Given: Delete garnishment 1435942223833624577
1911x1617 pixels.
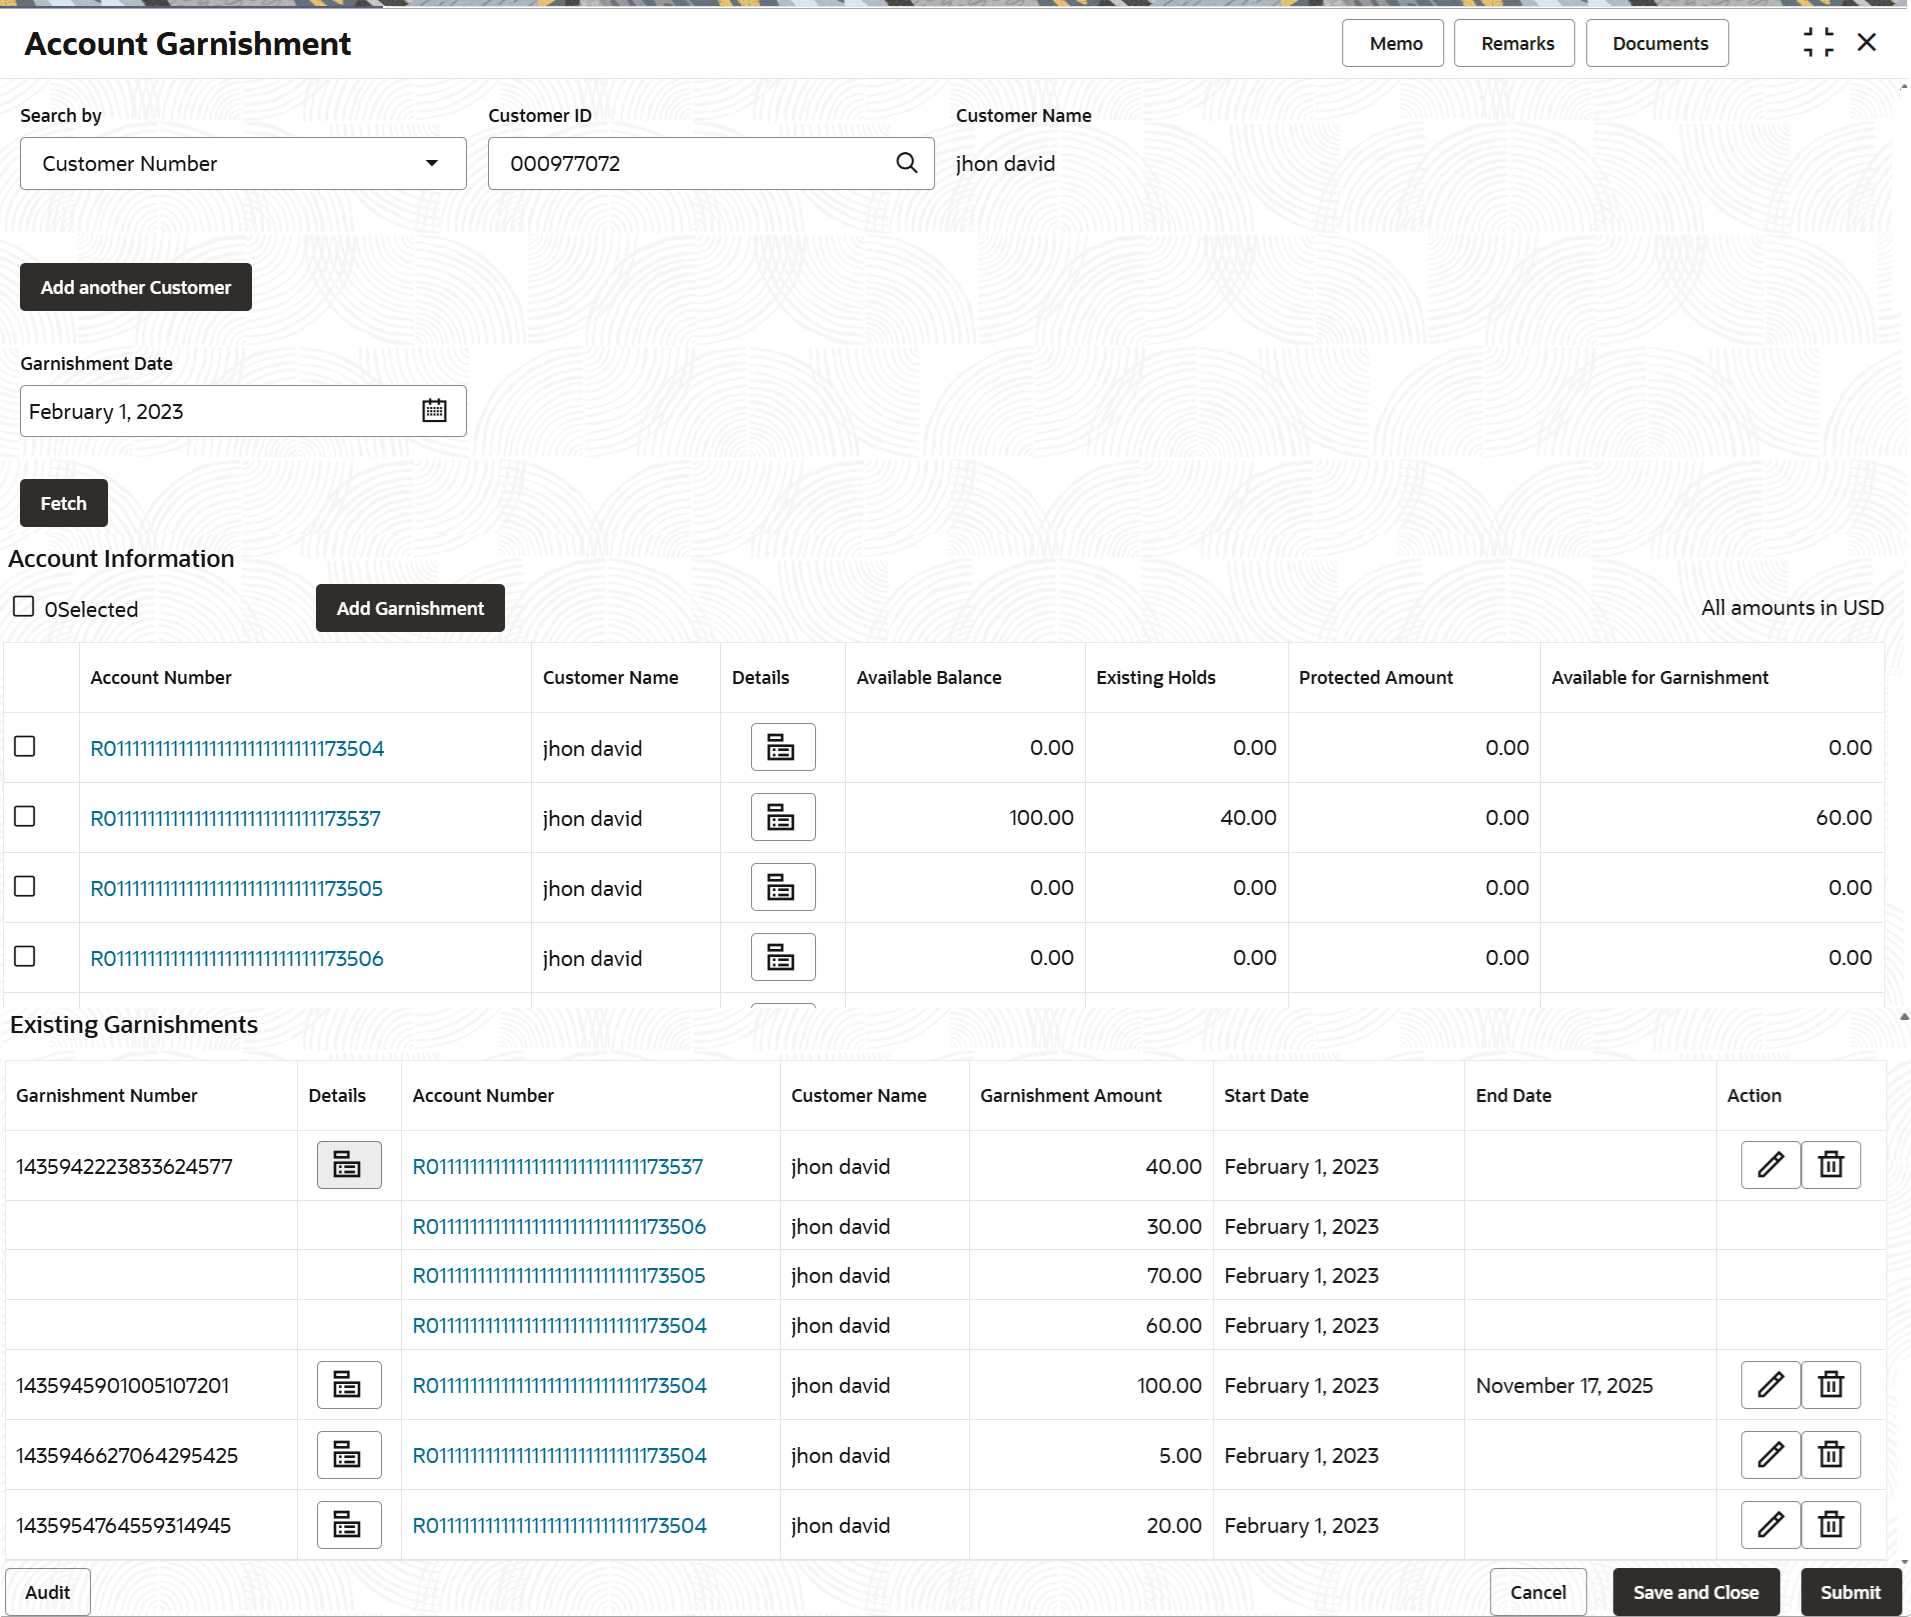Looking at the screenshot, I should point(1831,1165).
